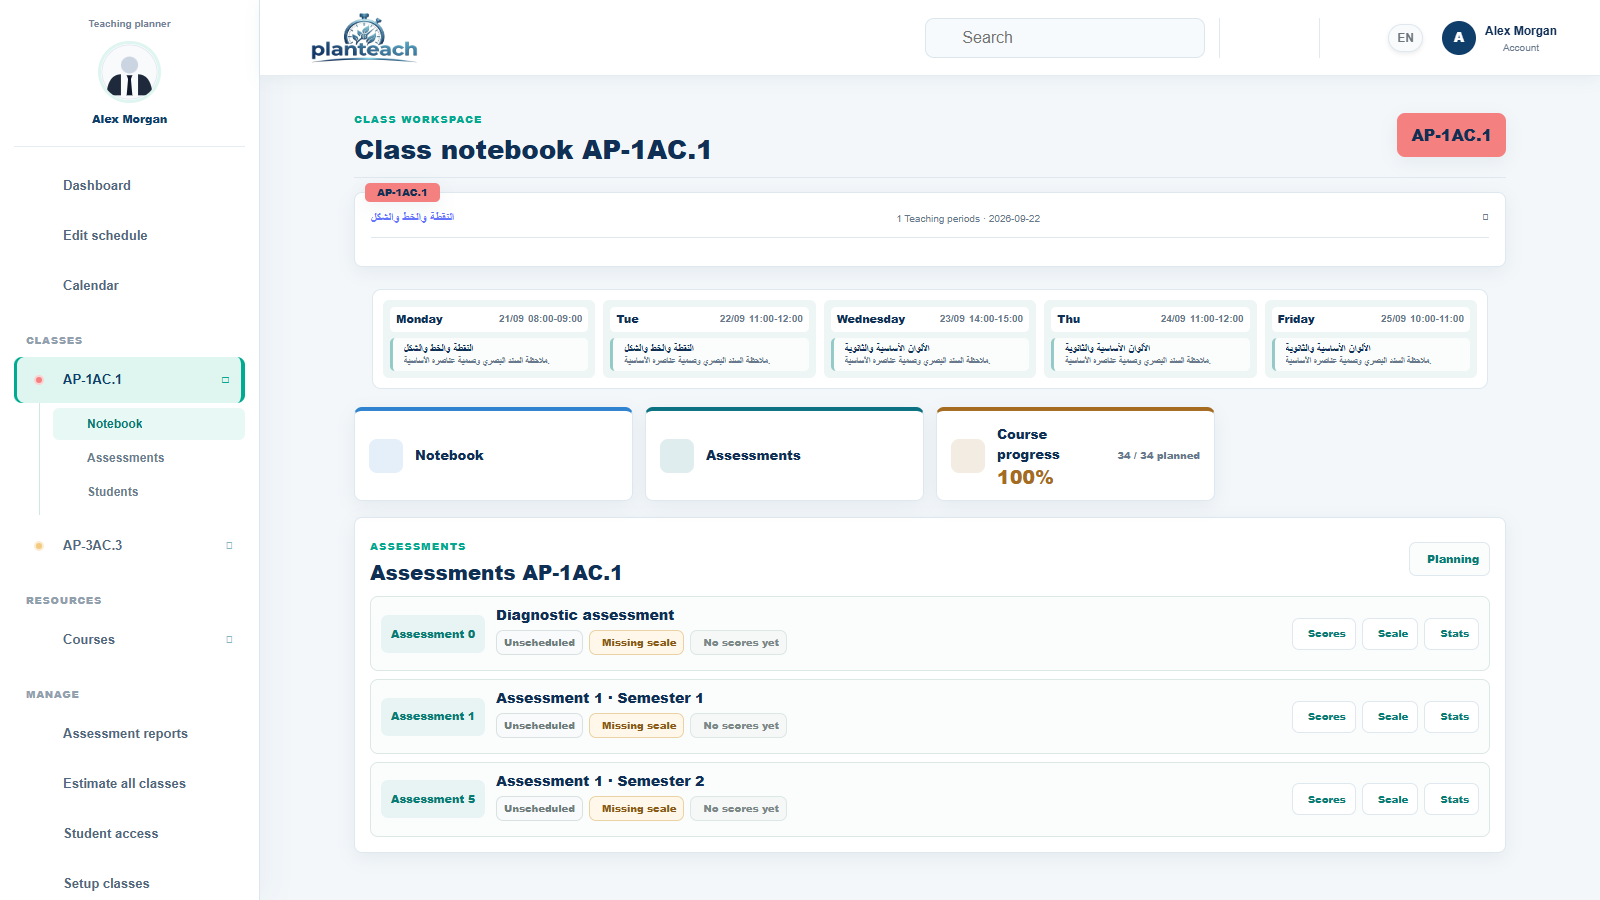This screenshot has width=1600, height=900.
Task: Click in the Search field
Action: click(1064, 38)
